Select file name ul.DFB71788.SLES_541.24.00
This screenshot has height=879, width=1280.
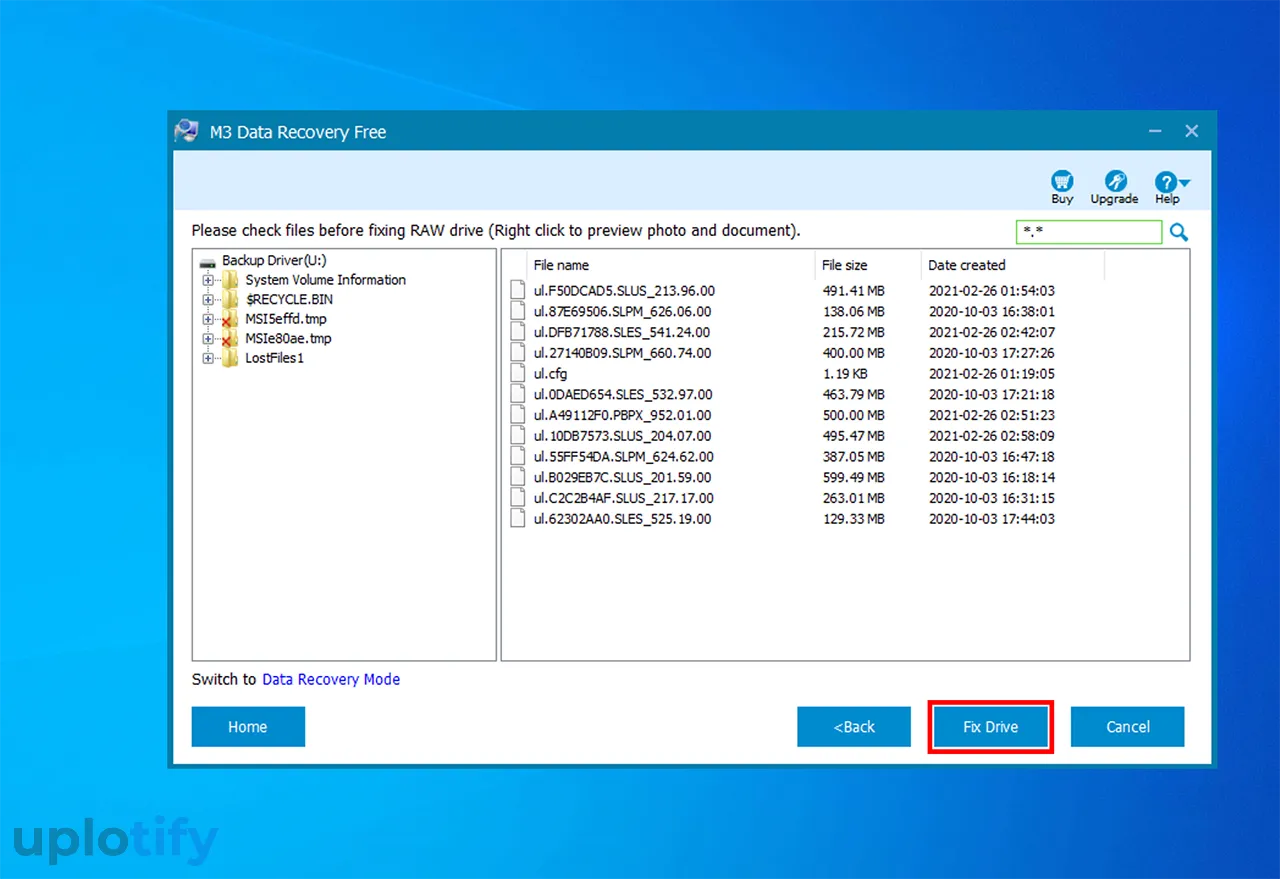point(622,332)
